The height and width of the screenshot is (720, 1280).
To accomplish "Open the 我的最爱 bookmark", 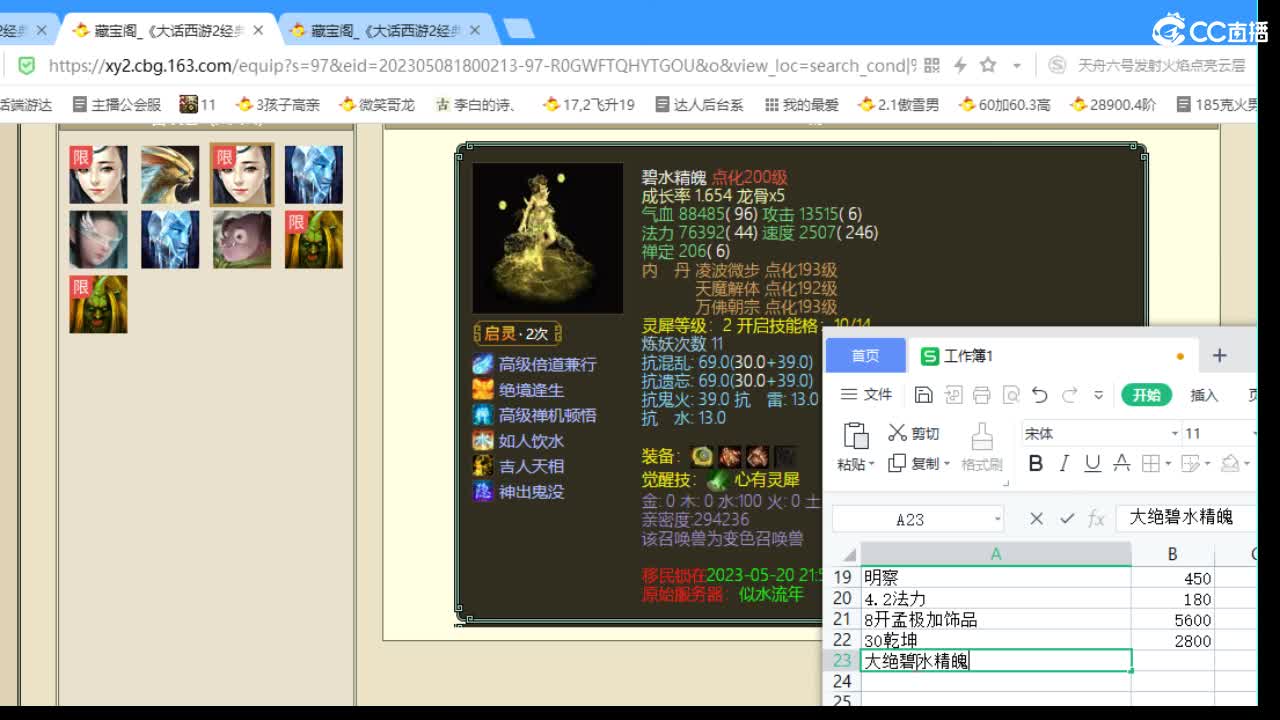I will coord(801,104).
